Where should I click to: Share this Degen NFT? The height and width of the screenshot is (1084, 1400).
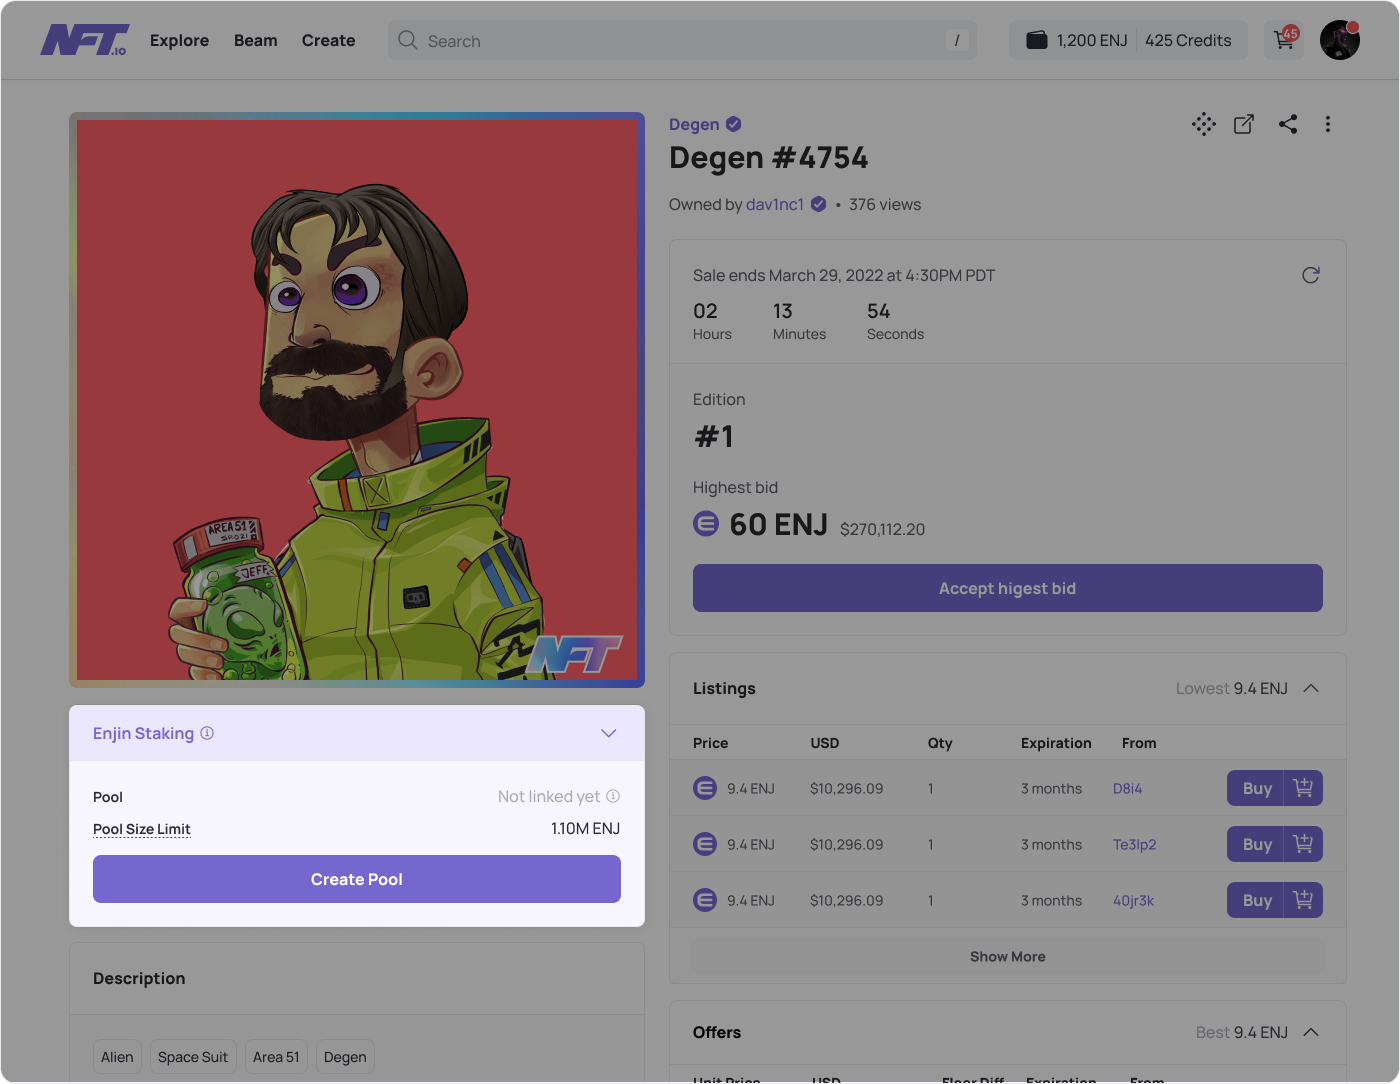tap(1288, 124)
